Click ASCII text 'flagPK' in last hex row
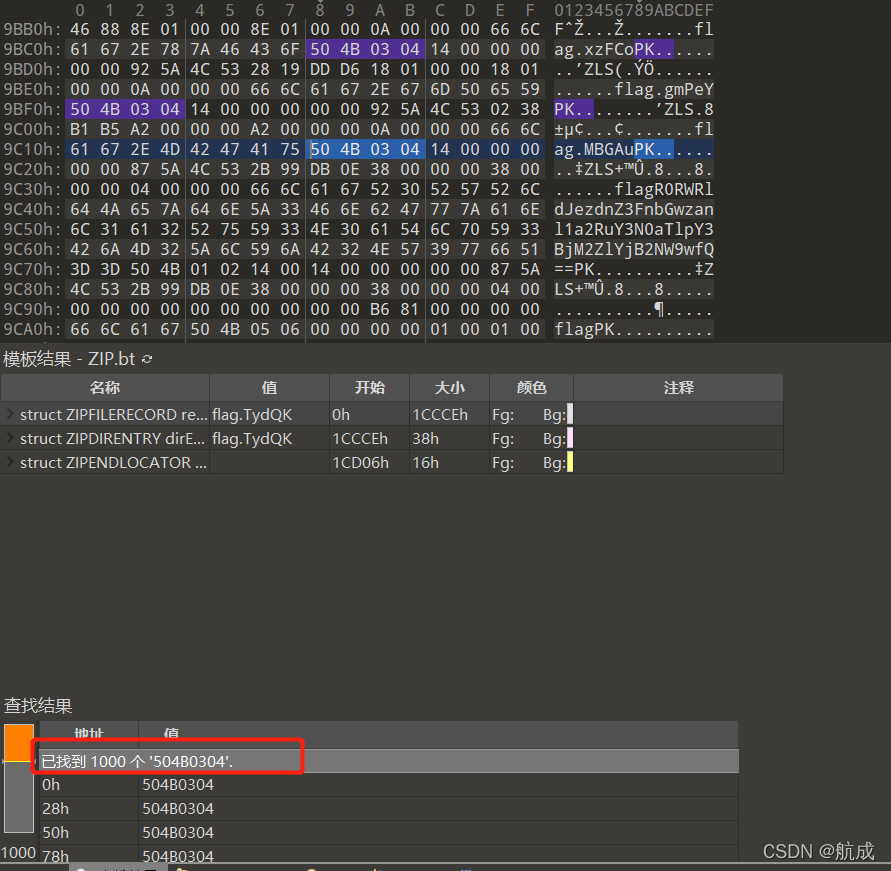Viewport: 891px width, 871px height. pyautogui.click(x=585, y=330)
